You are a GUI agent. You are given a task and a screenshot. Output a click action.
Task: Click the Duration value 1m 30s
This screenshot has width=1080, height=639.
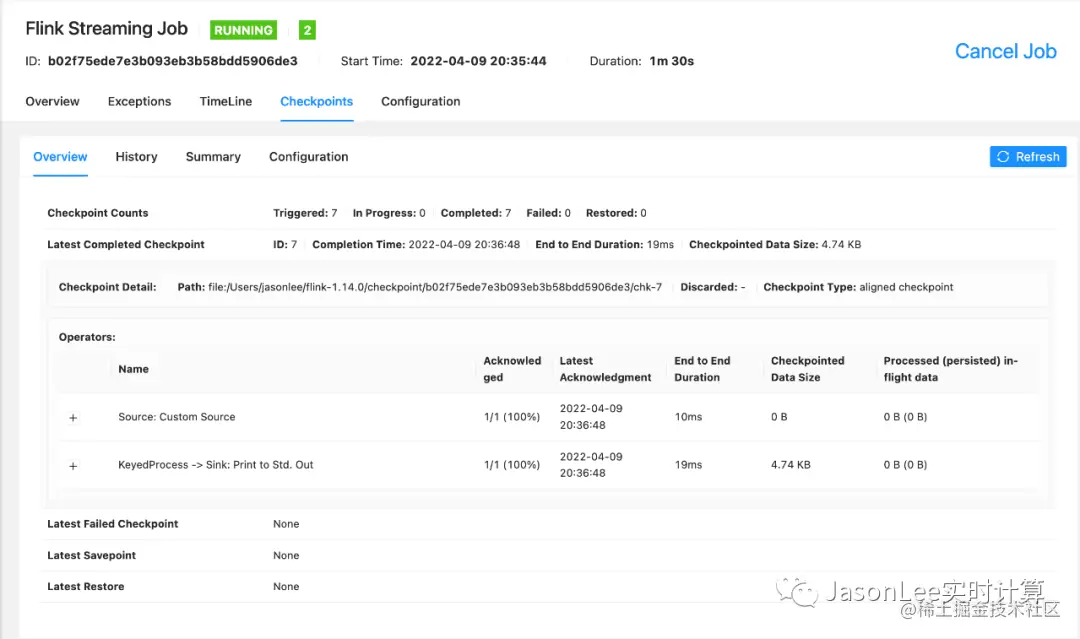coord(672,61)
